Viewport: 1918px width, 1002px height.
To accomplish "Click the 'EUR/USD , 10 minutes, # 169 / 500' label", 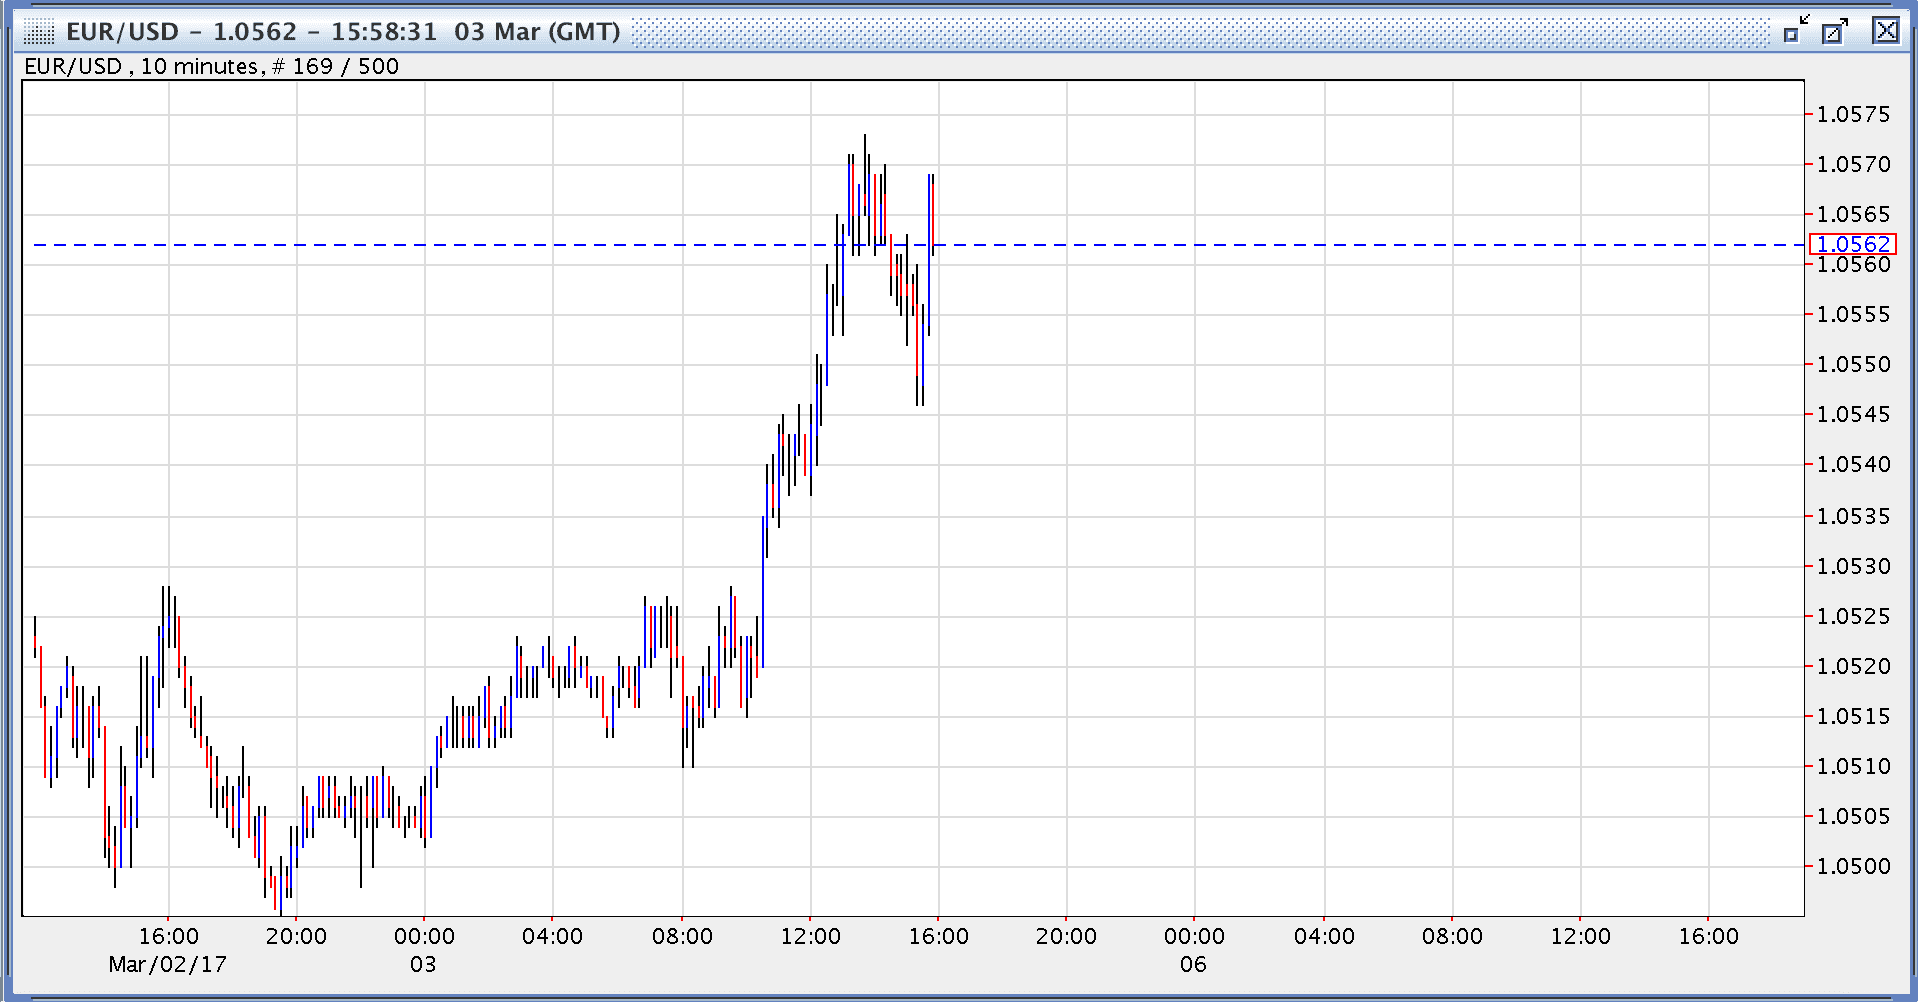I will (x=211, y=67).
